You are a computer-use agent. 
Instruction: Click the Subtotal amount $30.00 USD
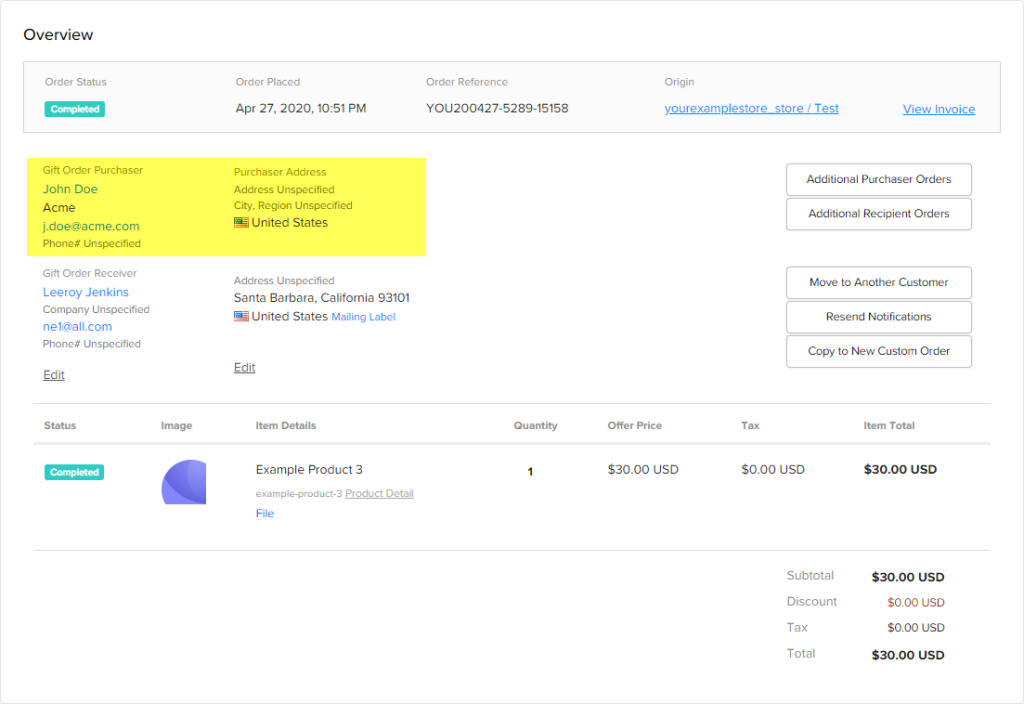point(908,577)
